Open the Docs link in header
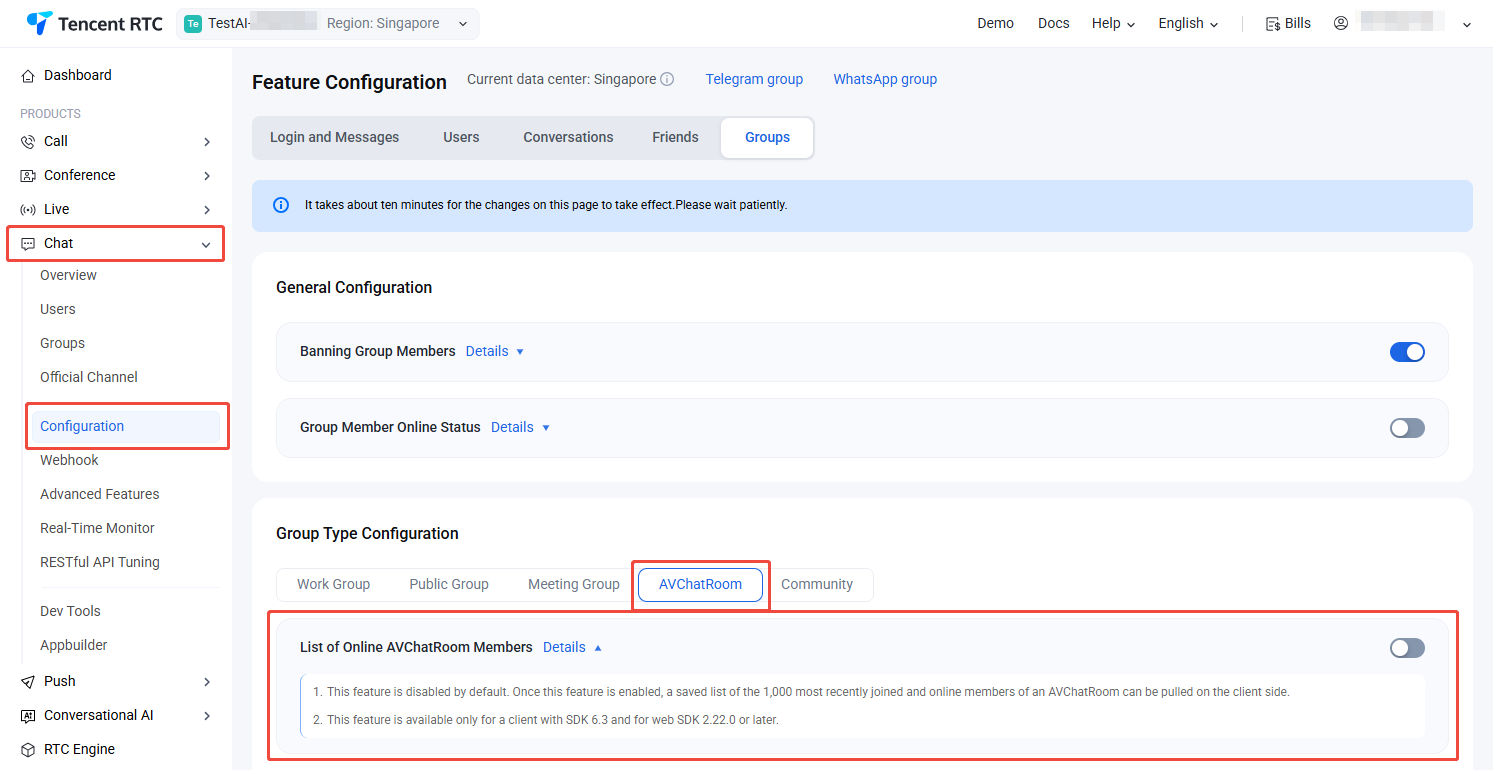The width and height of the screenshot is (1493, 770). 1053,24
